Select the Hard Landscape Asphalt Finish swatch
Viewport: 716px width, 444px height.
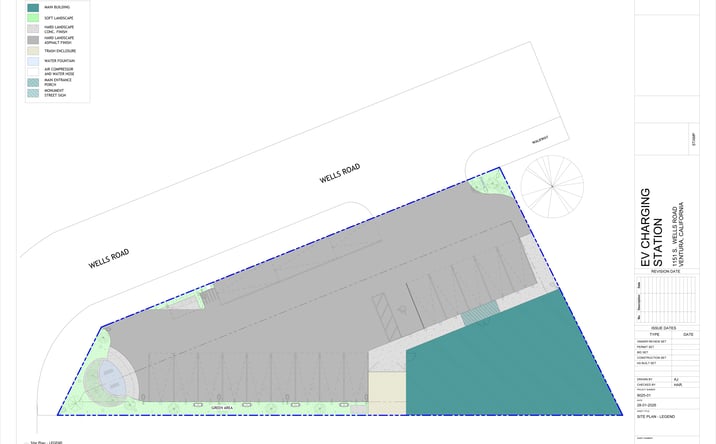tap(33, 40)
